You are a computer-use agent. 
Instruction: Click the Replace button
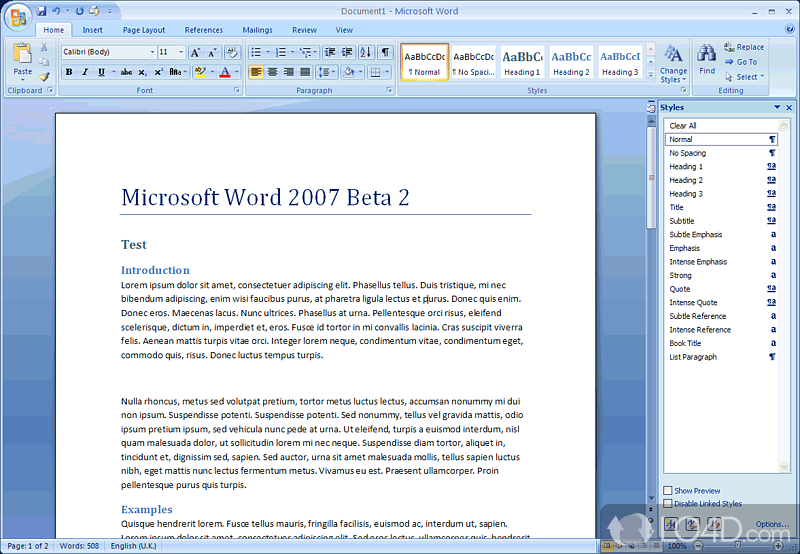tap(744, 47)
